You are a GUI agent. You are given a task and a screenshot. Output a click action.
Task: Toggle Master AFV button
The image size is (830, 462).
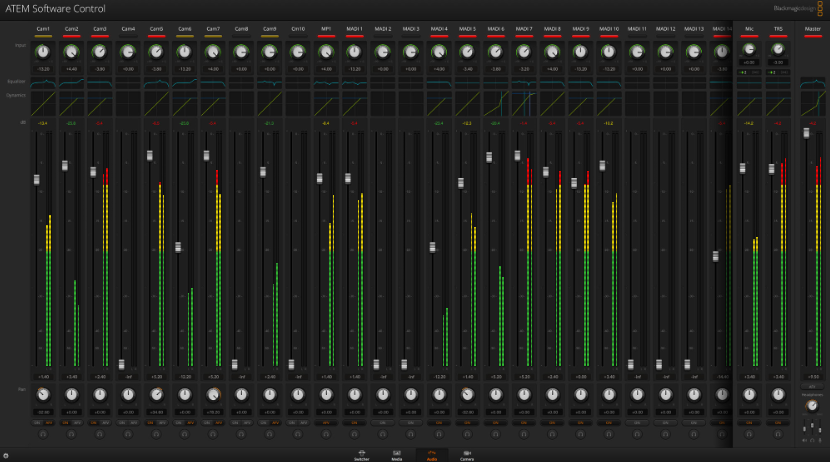click(x=813, y=387)
